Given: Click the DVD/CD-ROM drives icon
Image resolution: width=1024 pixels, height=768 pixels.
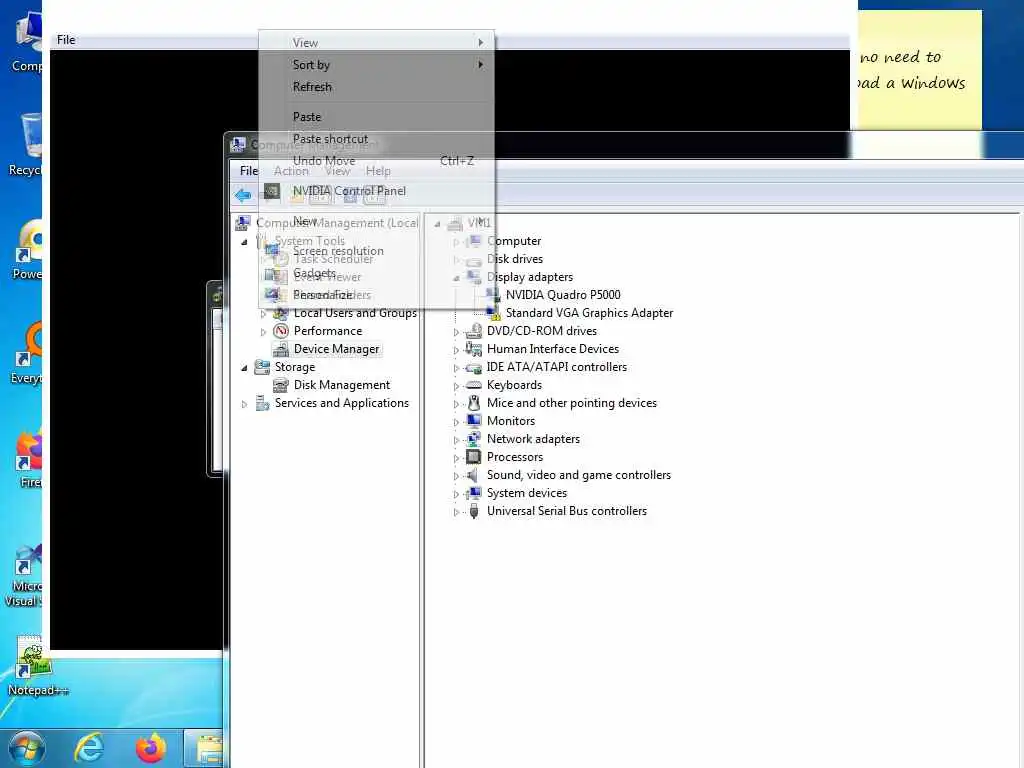Looking at the screenshot, I should [x=473, y=331].
